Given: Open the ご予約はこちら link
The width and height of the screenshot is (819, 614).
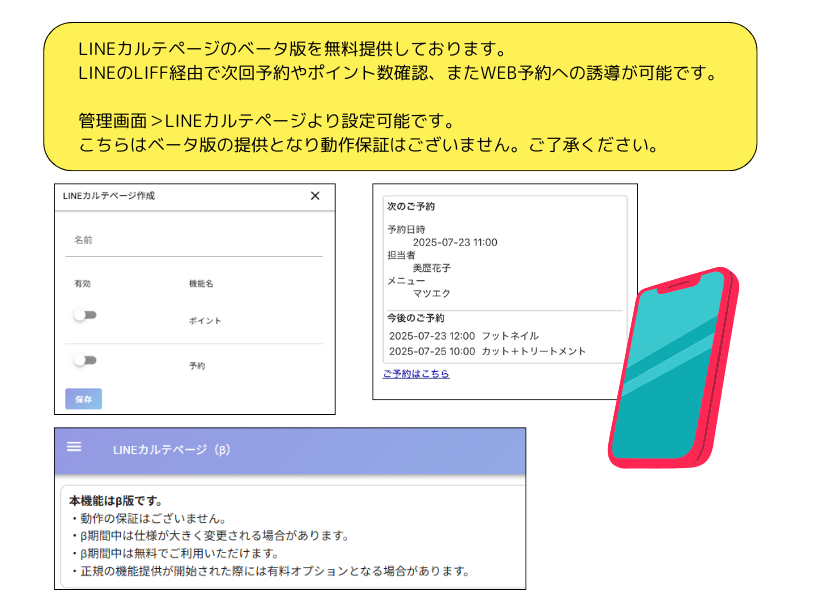Looking at the screenshot, I should click(x=416, y=374).
